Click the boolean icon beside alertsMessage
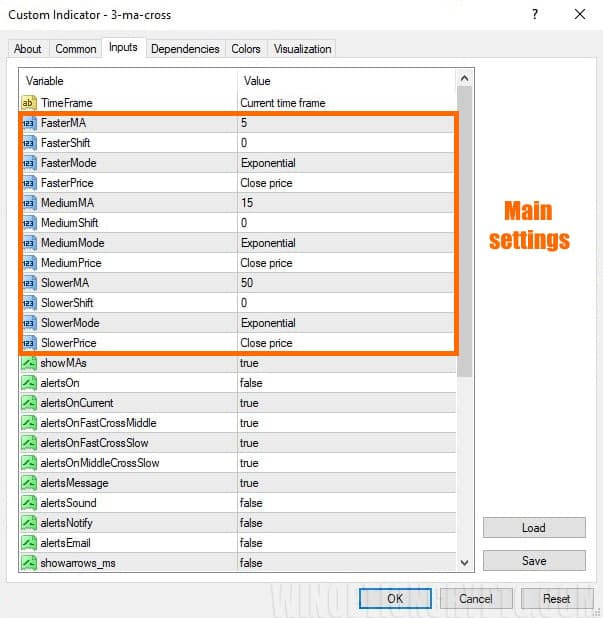Screen dimensions: 603x618 (29, 483)
